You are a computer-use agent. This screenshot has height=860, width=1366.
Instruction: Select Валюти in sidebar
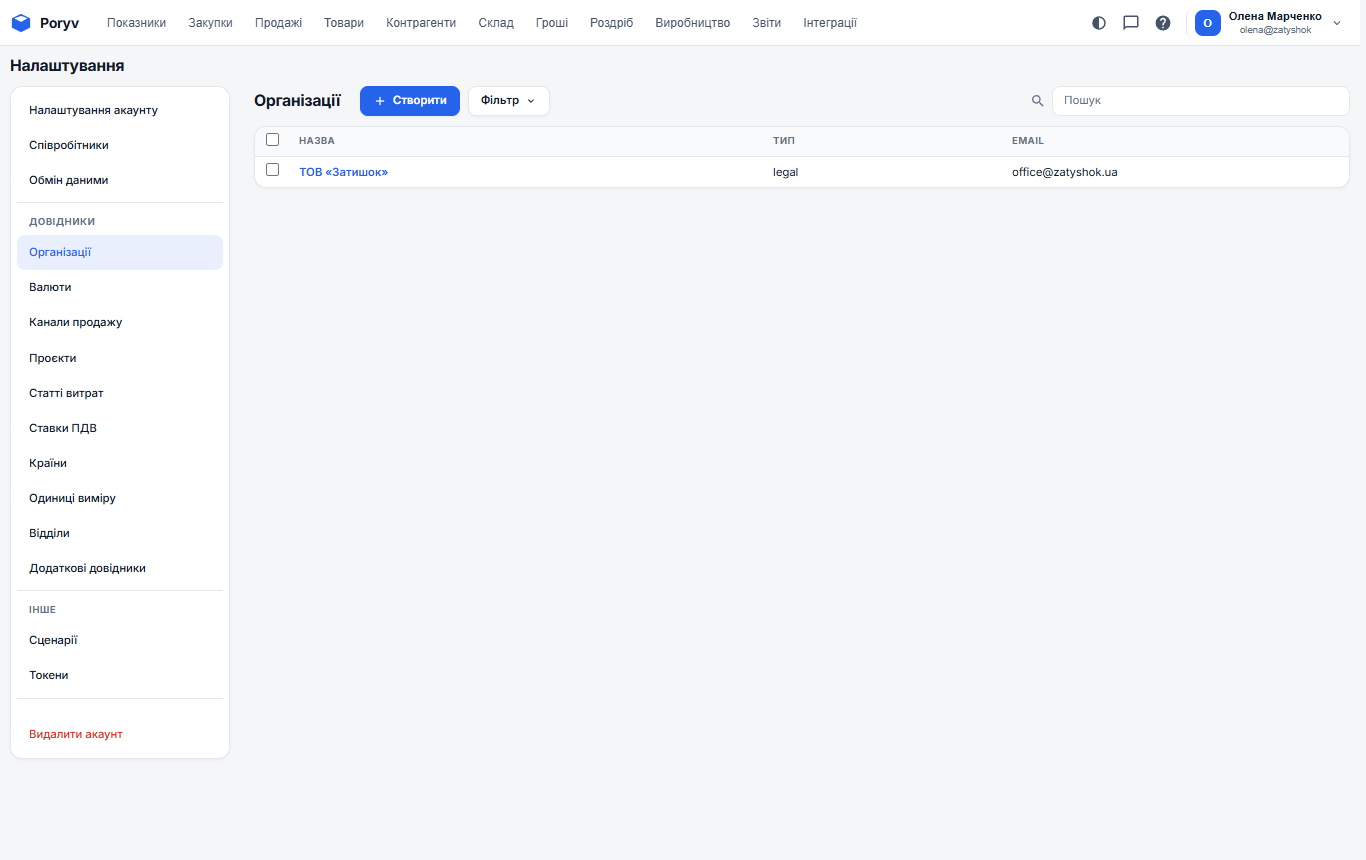point(120,287)
